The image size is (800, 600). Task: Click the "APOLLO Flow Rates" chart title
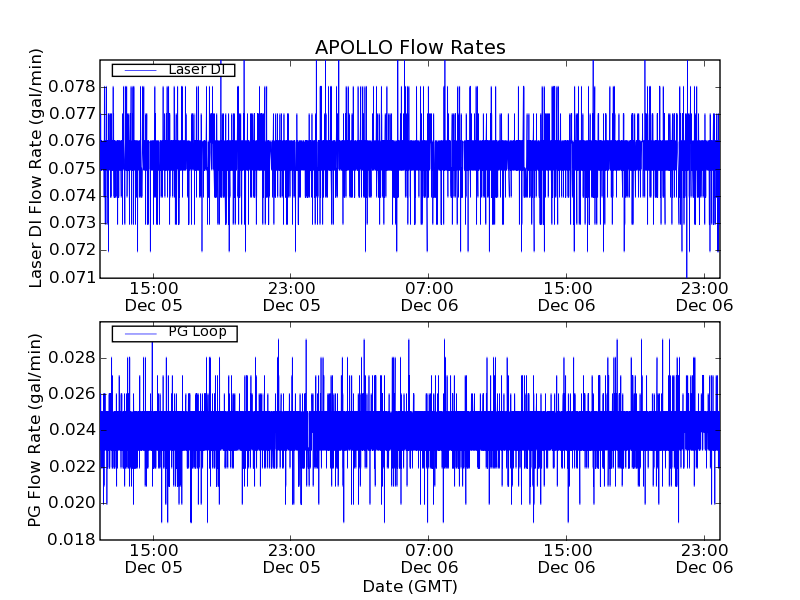pos(410,48)
